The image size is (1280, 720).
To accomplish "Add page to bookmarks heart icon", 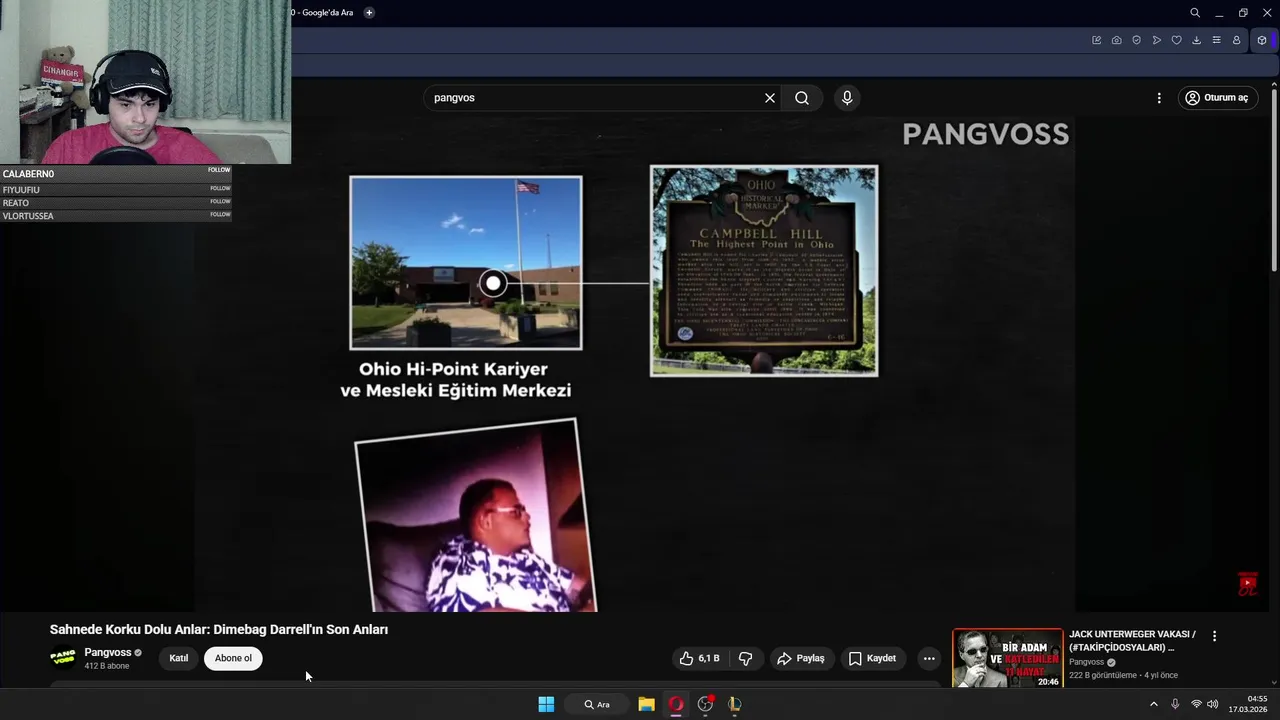I will pyautogui.click(x=1177, y=40).
